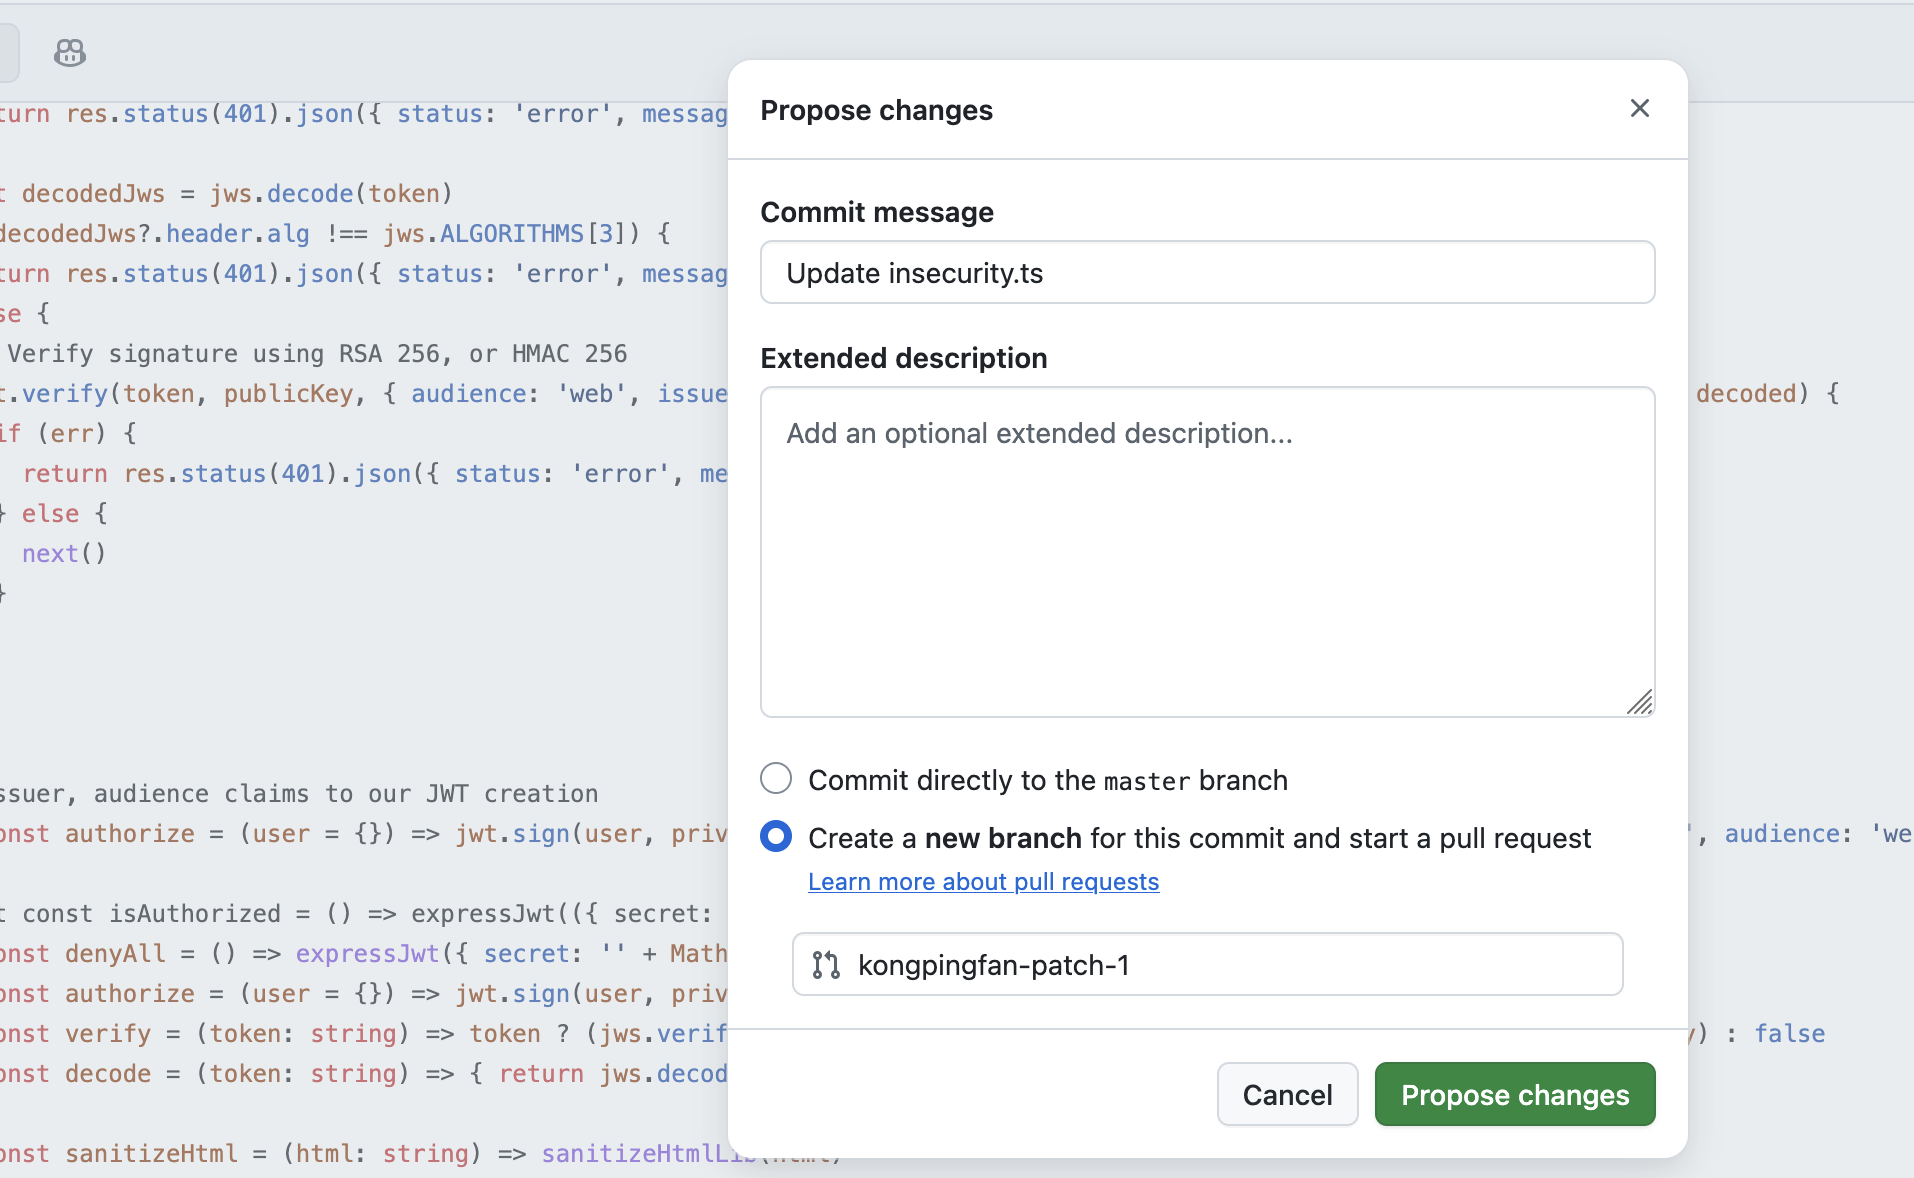Image resolution: width=1914 pixels, height=1178 pixels.
Task: Click the textarea resize handle icon
Action: [1639, 702]
